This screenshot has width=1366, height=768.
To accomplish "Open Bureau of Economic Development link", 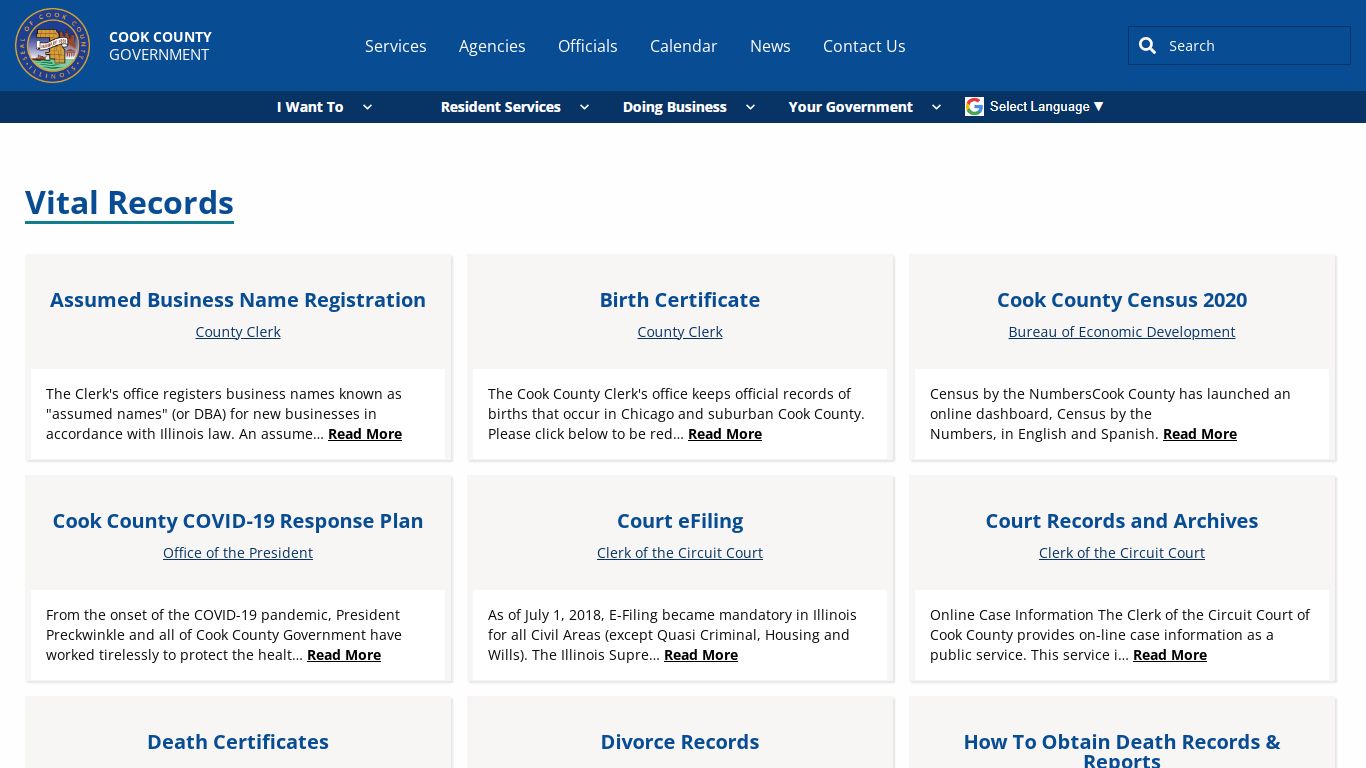I will click(x=1121, y=331).
